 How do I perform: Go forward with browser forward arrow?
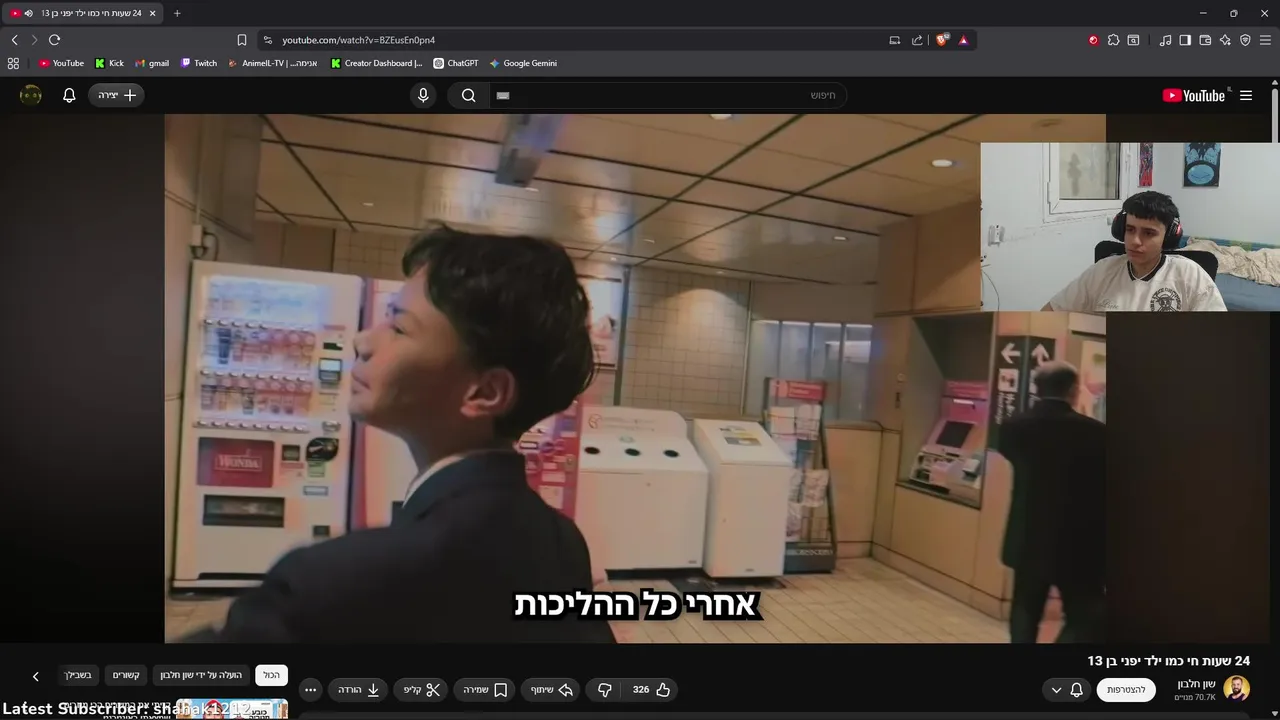tap(34, 40)
